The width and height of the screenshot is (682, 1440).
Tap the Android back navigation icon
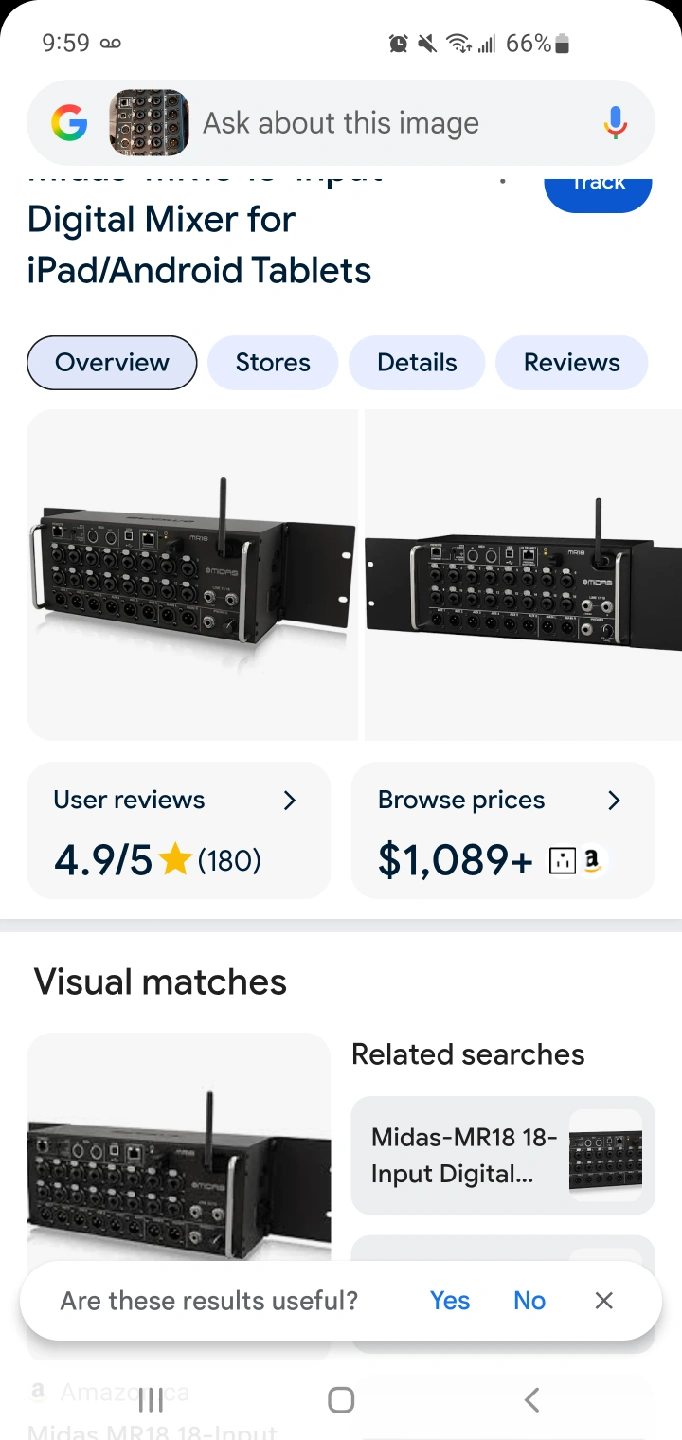(532, 1400)
